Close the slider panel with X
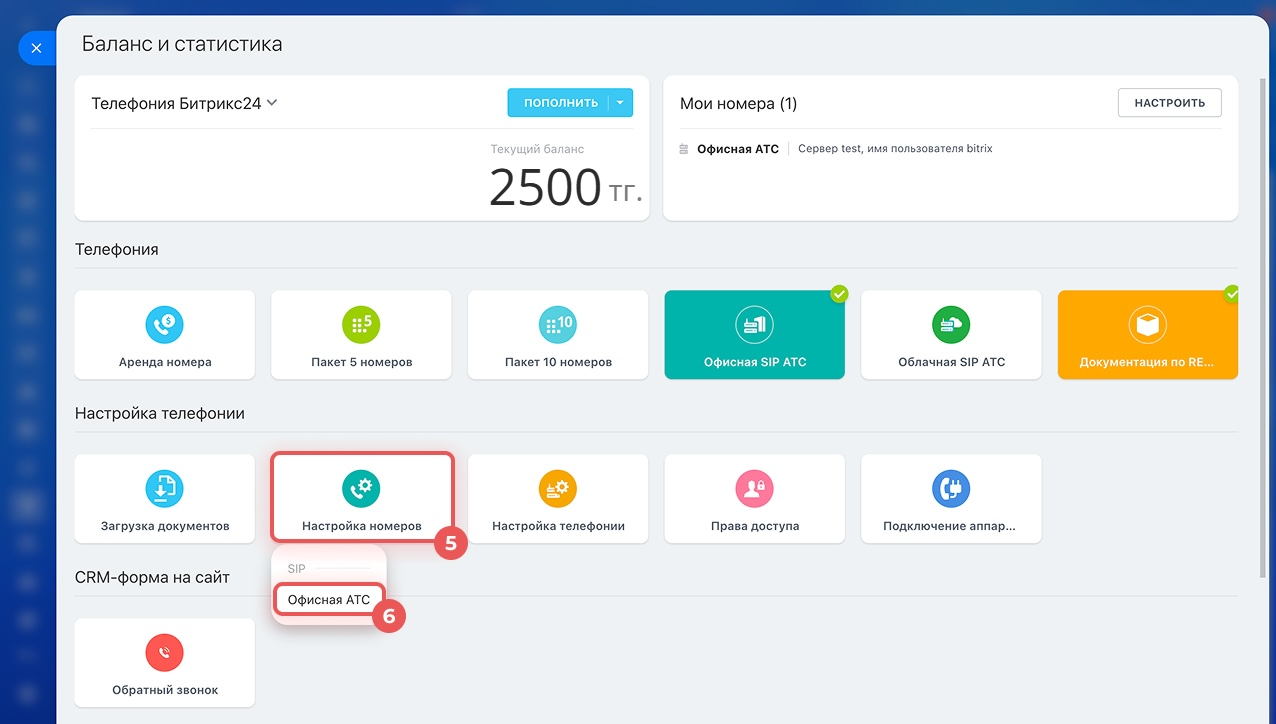This screenshot has height=724, width=1276. coord(36,48)
